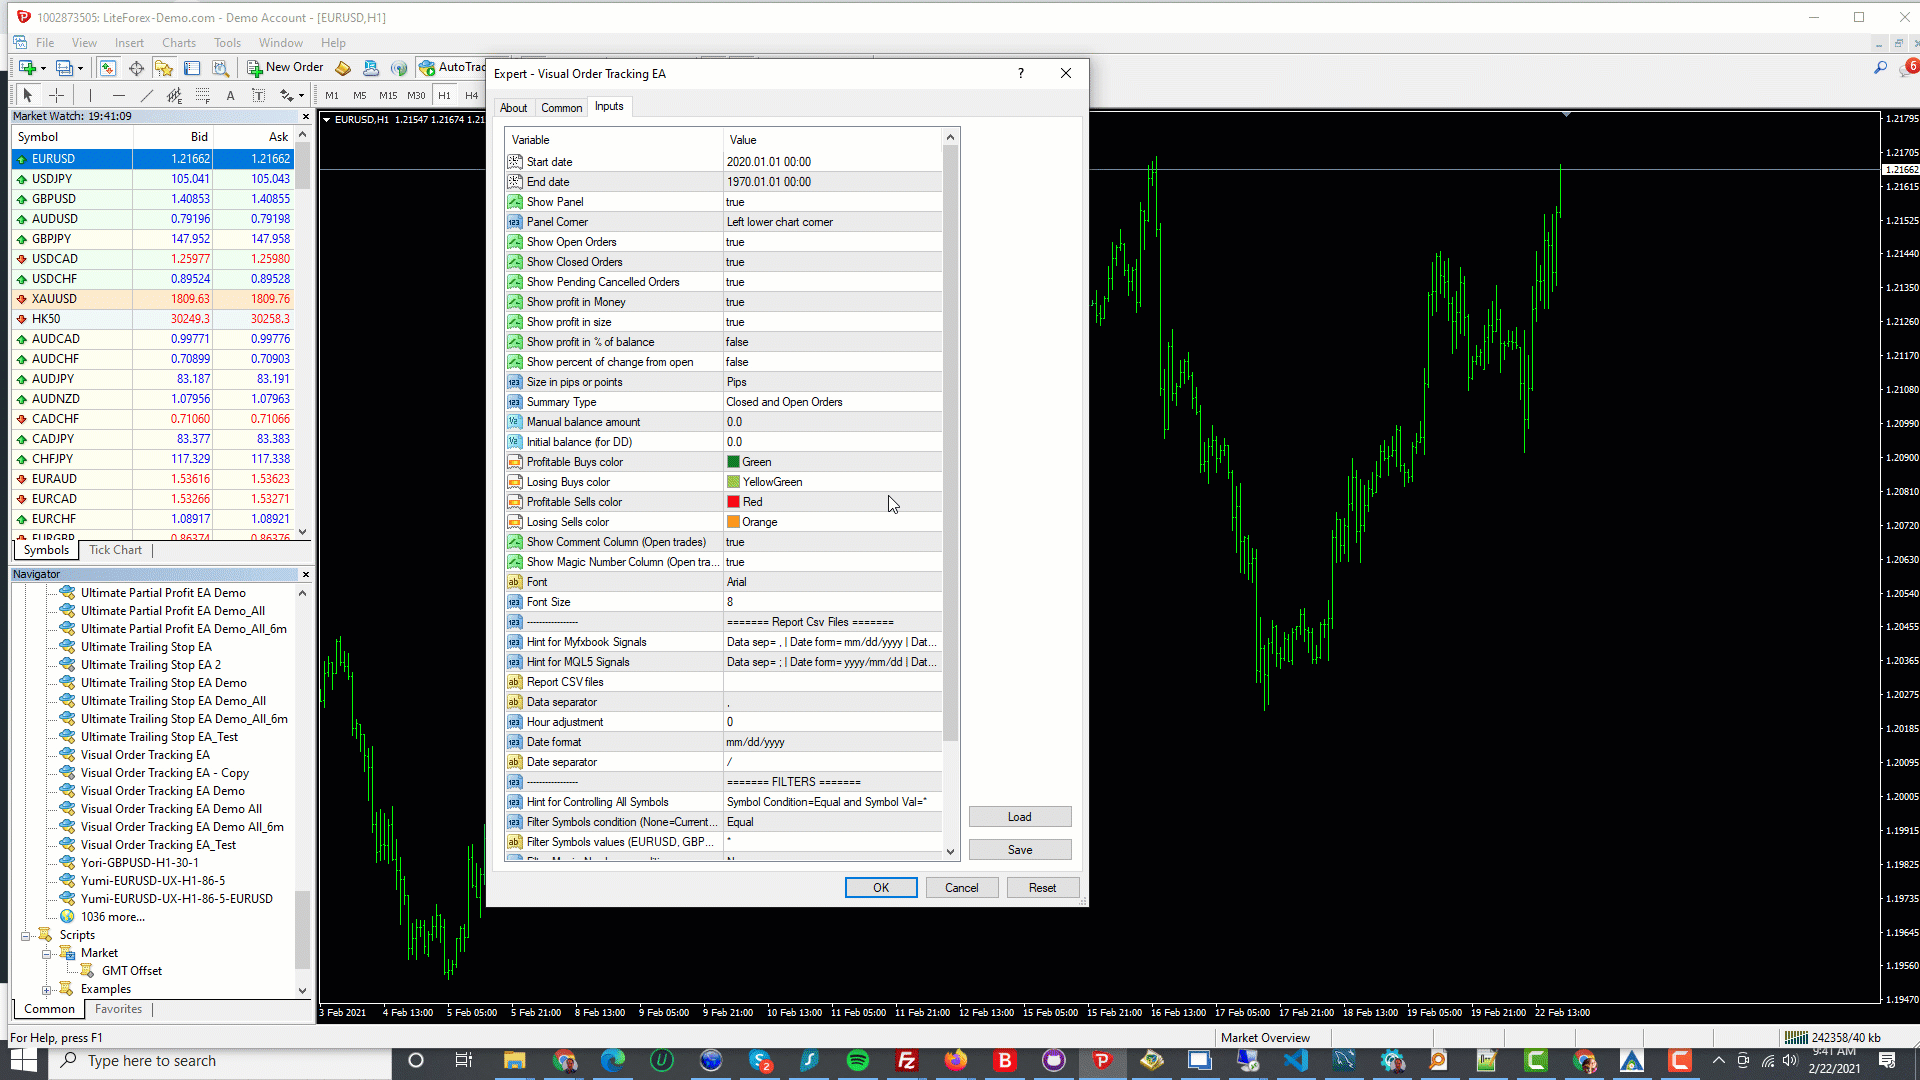The width and height of the screenshot is (1920, 1080).
Task: Collapse the Scripts tree node
Action: coord(26,936)
